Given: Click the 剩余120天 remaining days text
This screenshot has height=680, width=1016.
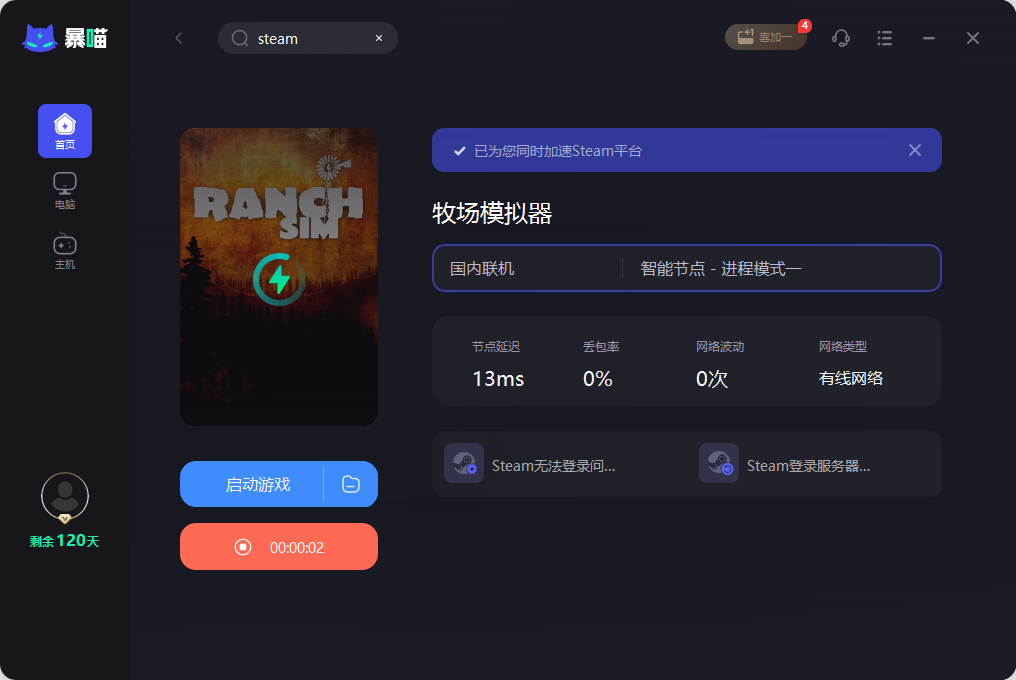Looking at the screenshot, I should click(65, 541).
